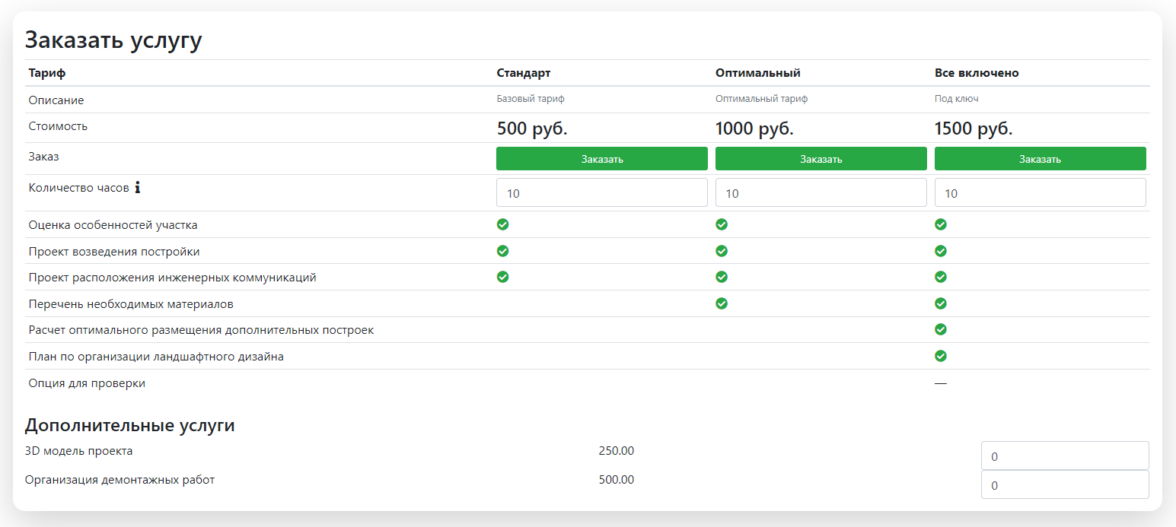The image size is (1176, 527).
Task: Click checkmark for Расчет оптимального размещения дополнительных построек
Action: 941,329
